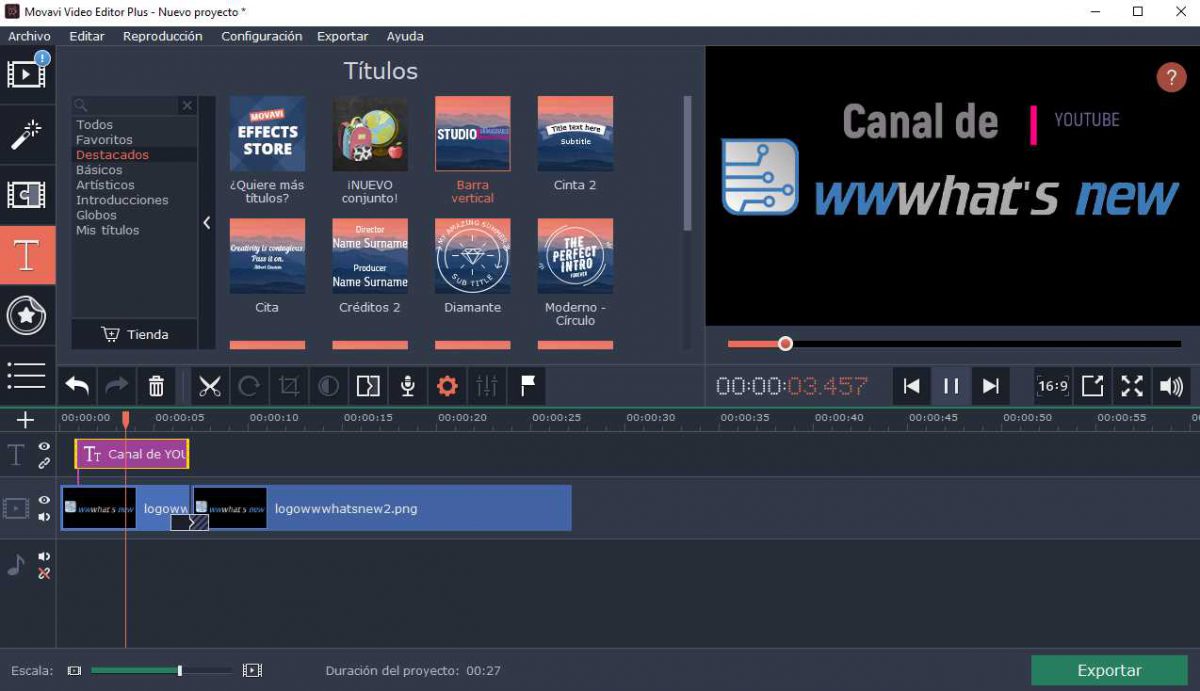Toggle visibility of the video track
The height and width of the screenshot is (691, 1200).
click(44, 500)
